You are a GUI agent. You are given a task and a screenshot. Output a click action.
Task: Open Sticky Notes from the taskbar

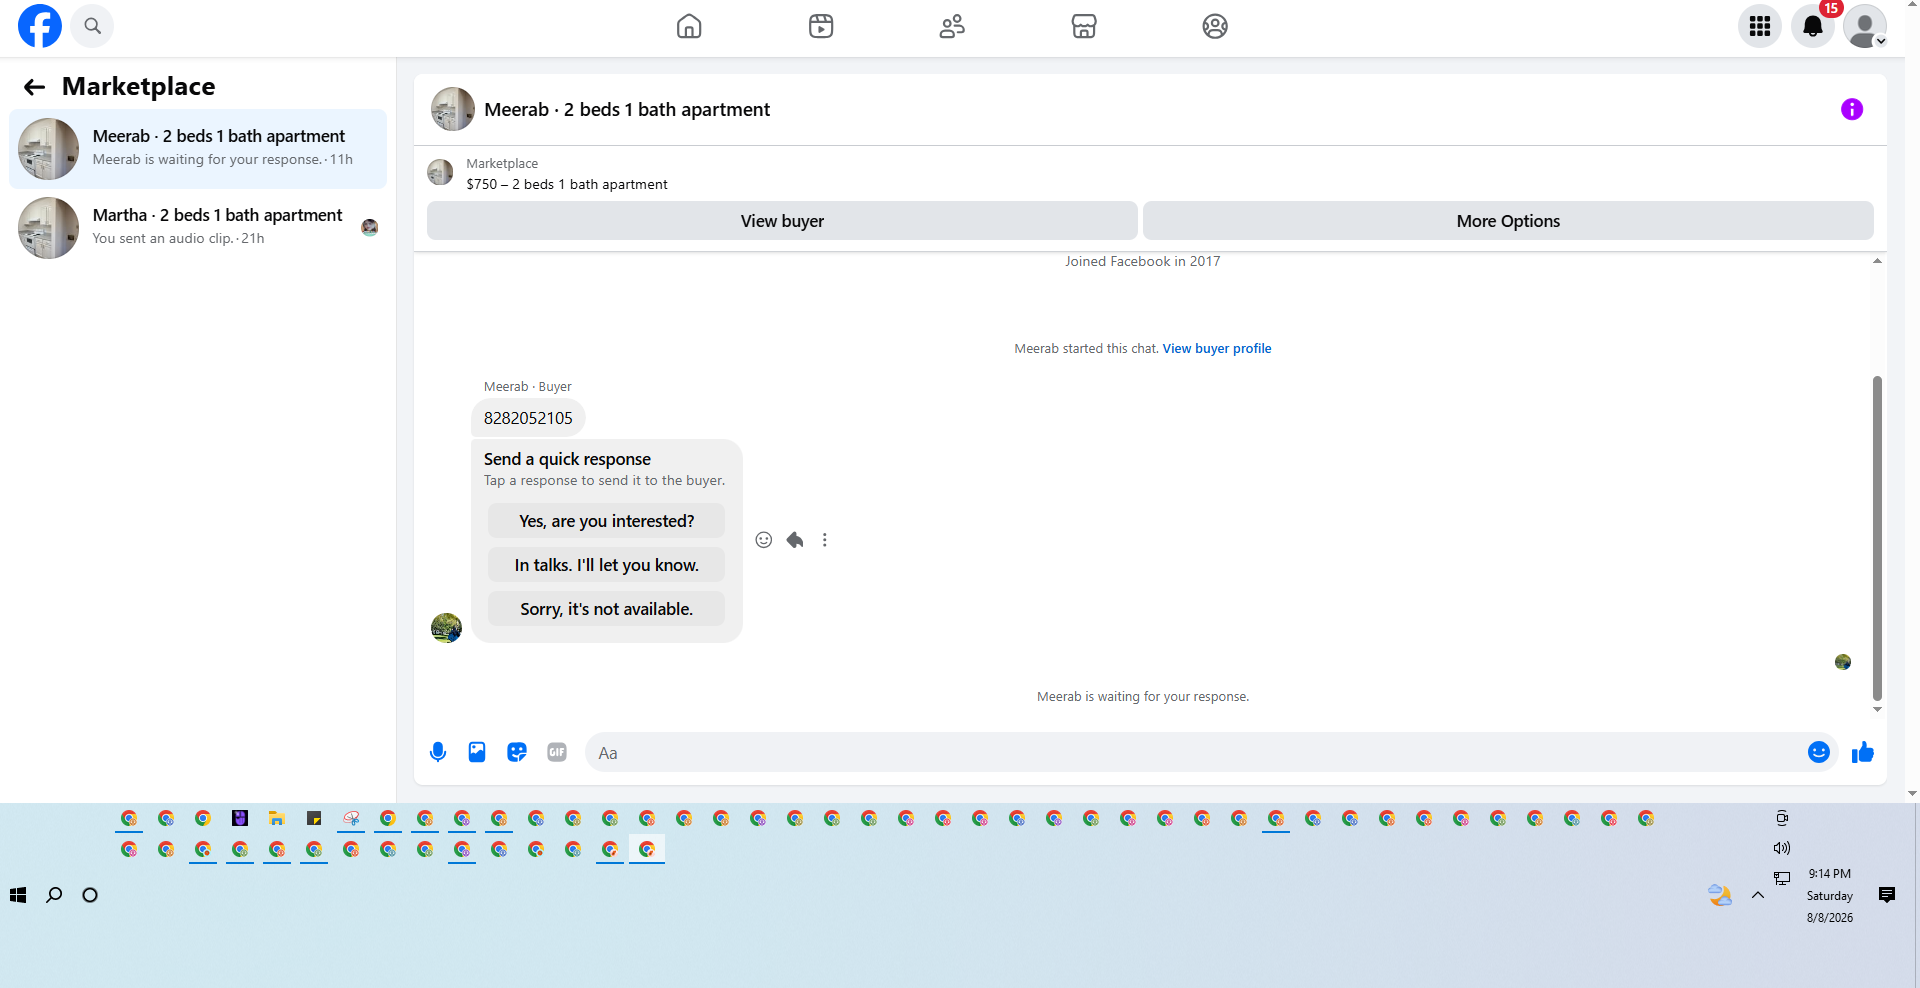(x=314, y=818)
